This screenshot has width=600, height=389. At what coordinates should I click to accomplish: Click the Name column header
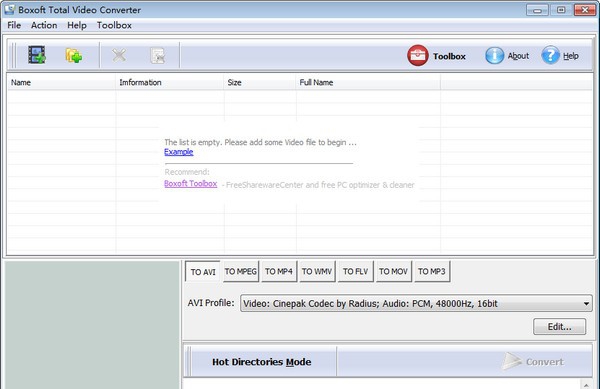coord(61,82)
